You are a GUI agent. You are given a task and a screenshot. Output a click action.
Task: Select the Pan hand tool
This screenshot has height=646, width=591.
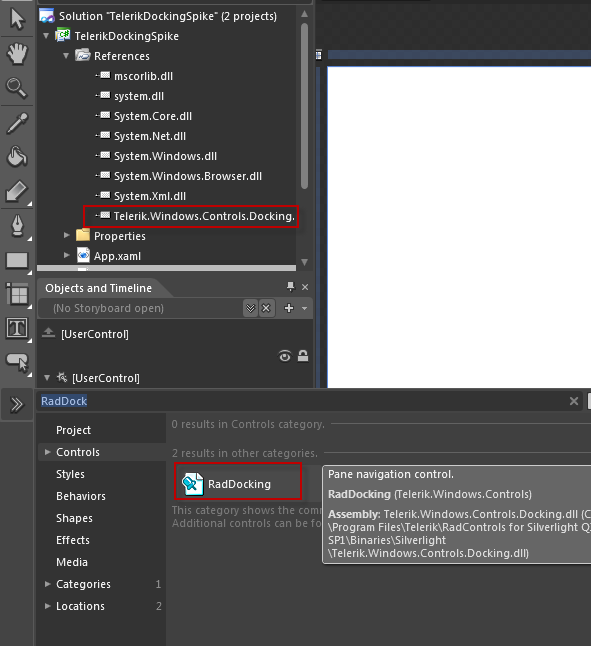click(x=16, y=54)
